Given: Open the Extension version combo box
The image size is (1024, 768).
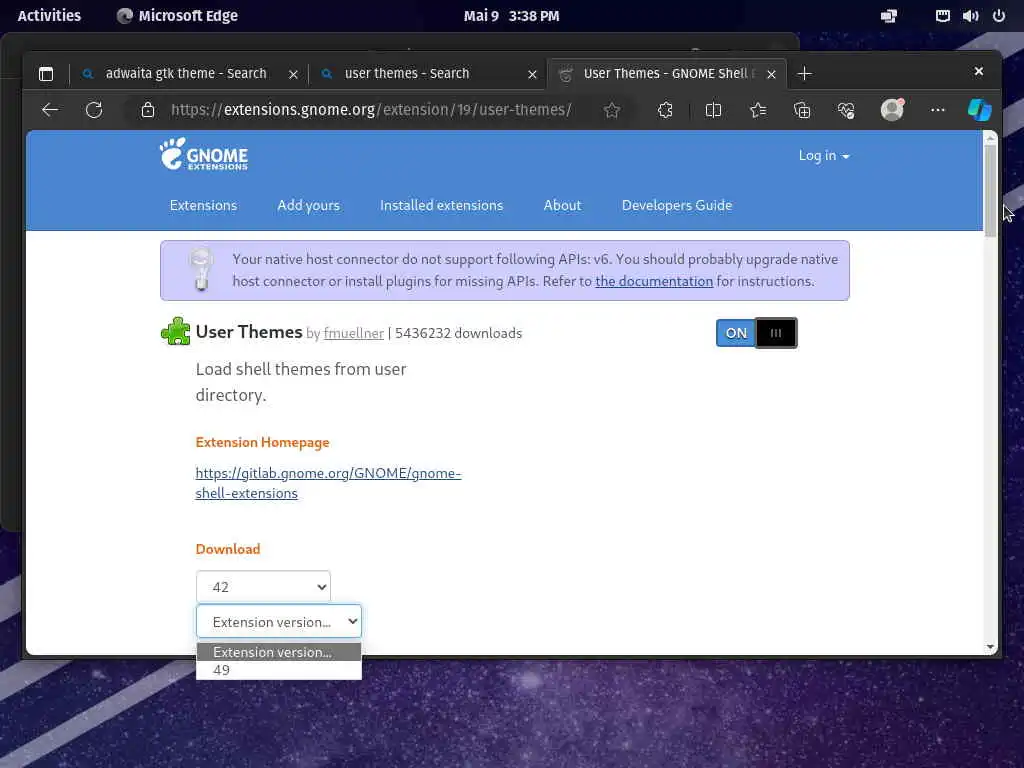Looking at the screenshot, I should click(x=279, y=621).
